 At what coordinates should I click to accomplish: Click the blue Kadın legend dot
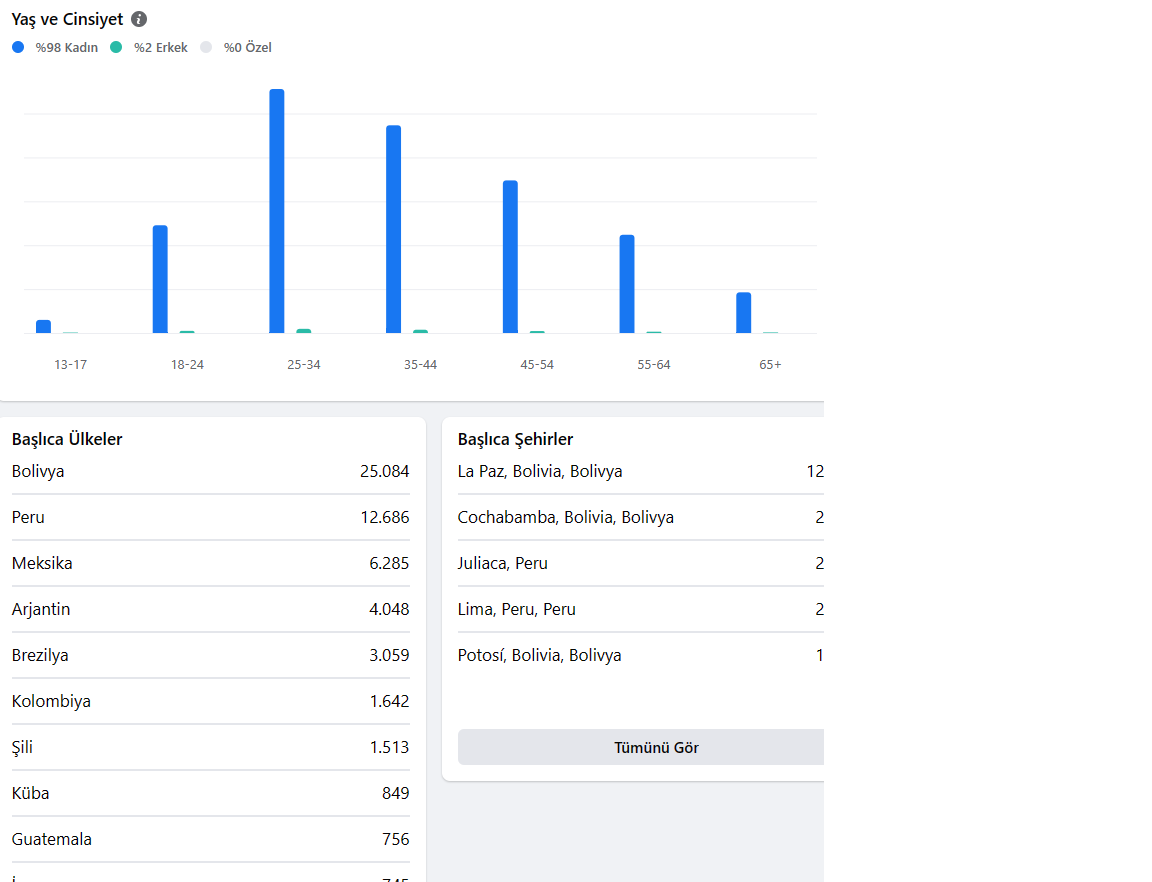point(18,47)
